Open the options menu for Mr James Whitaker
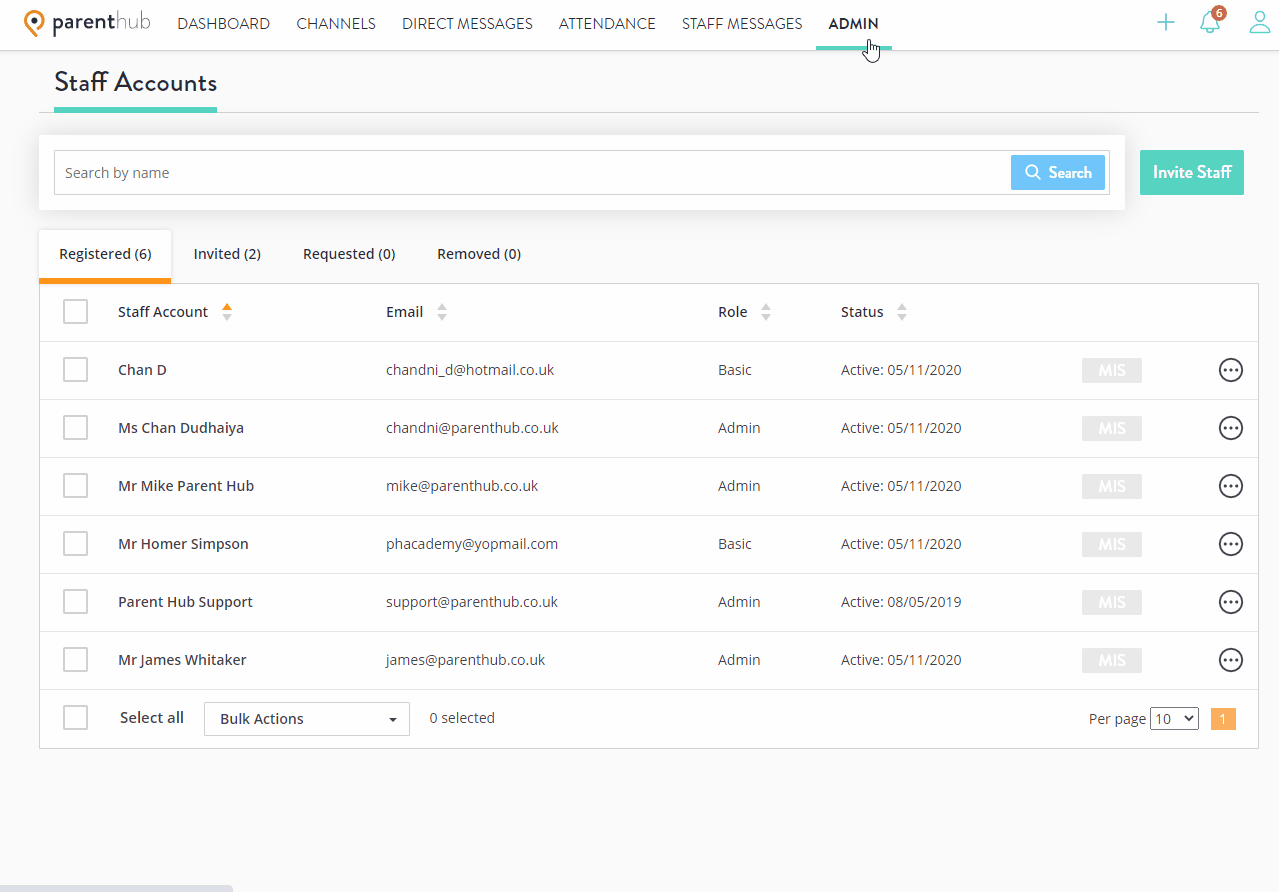1279x892 pixels. pos(1231,660)
